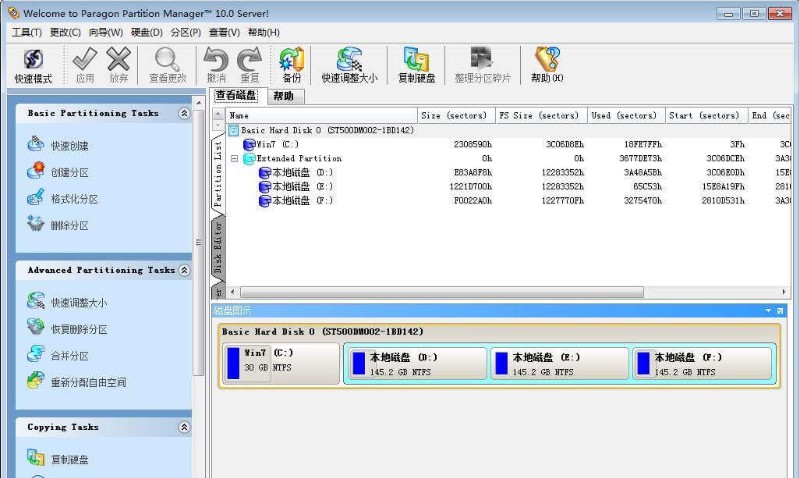Click the 复制硬盘 (Copy Hard Disk) toolbar icon

pyautogui.click(x=416, y=66)
